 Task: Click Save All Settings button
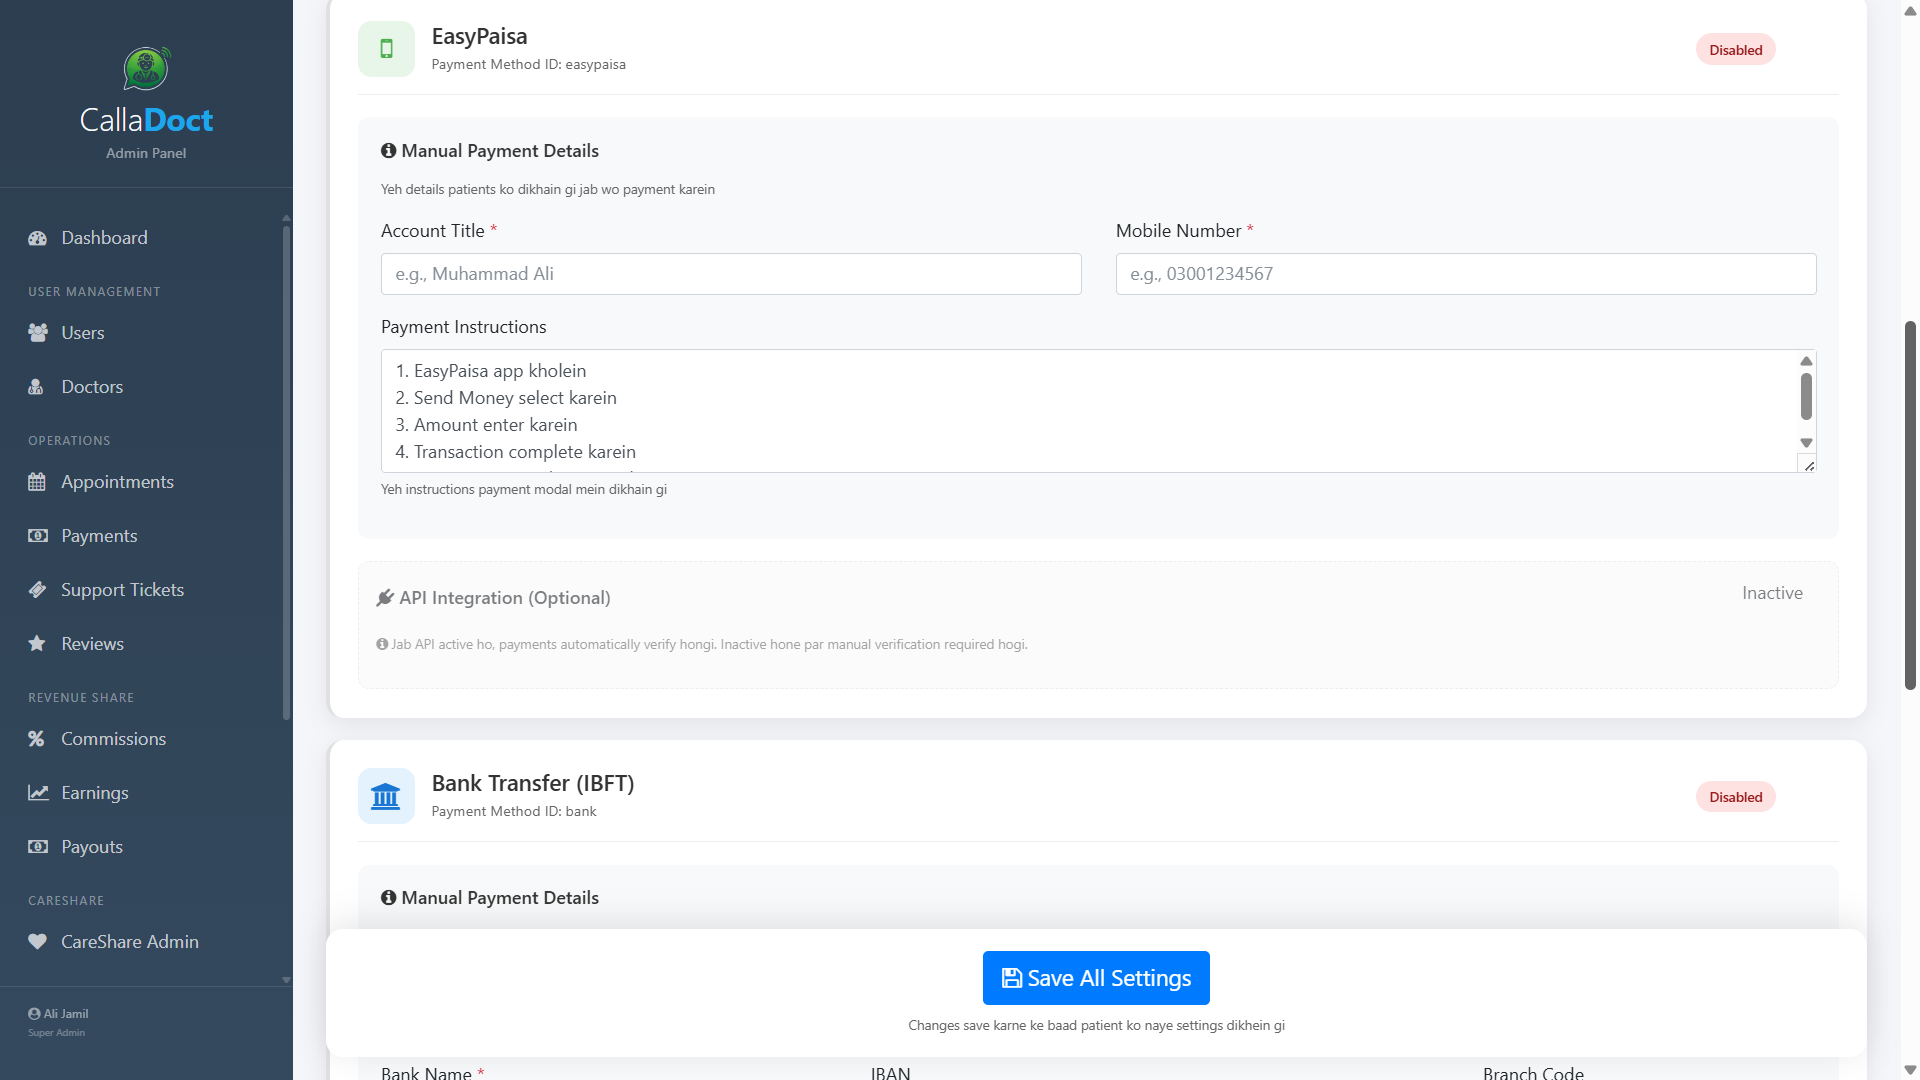(1096, 978)
